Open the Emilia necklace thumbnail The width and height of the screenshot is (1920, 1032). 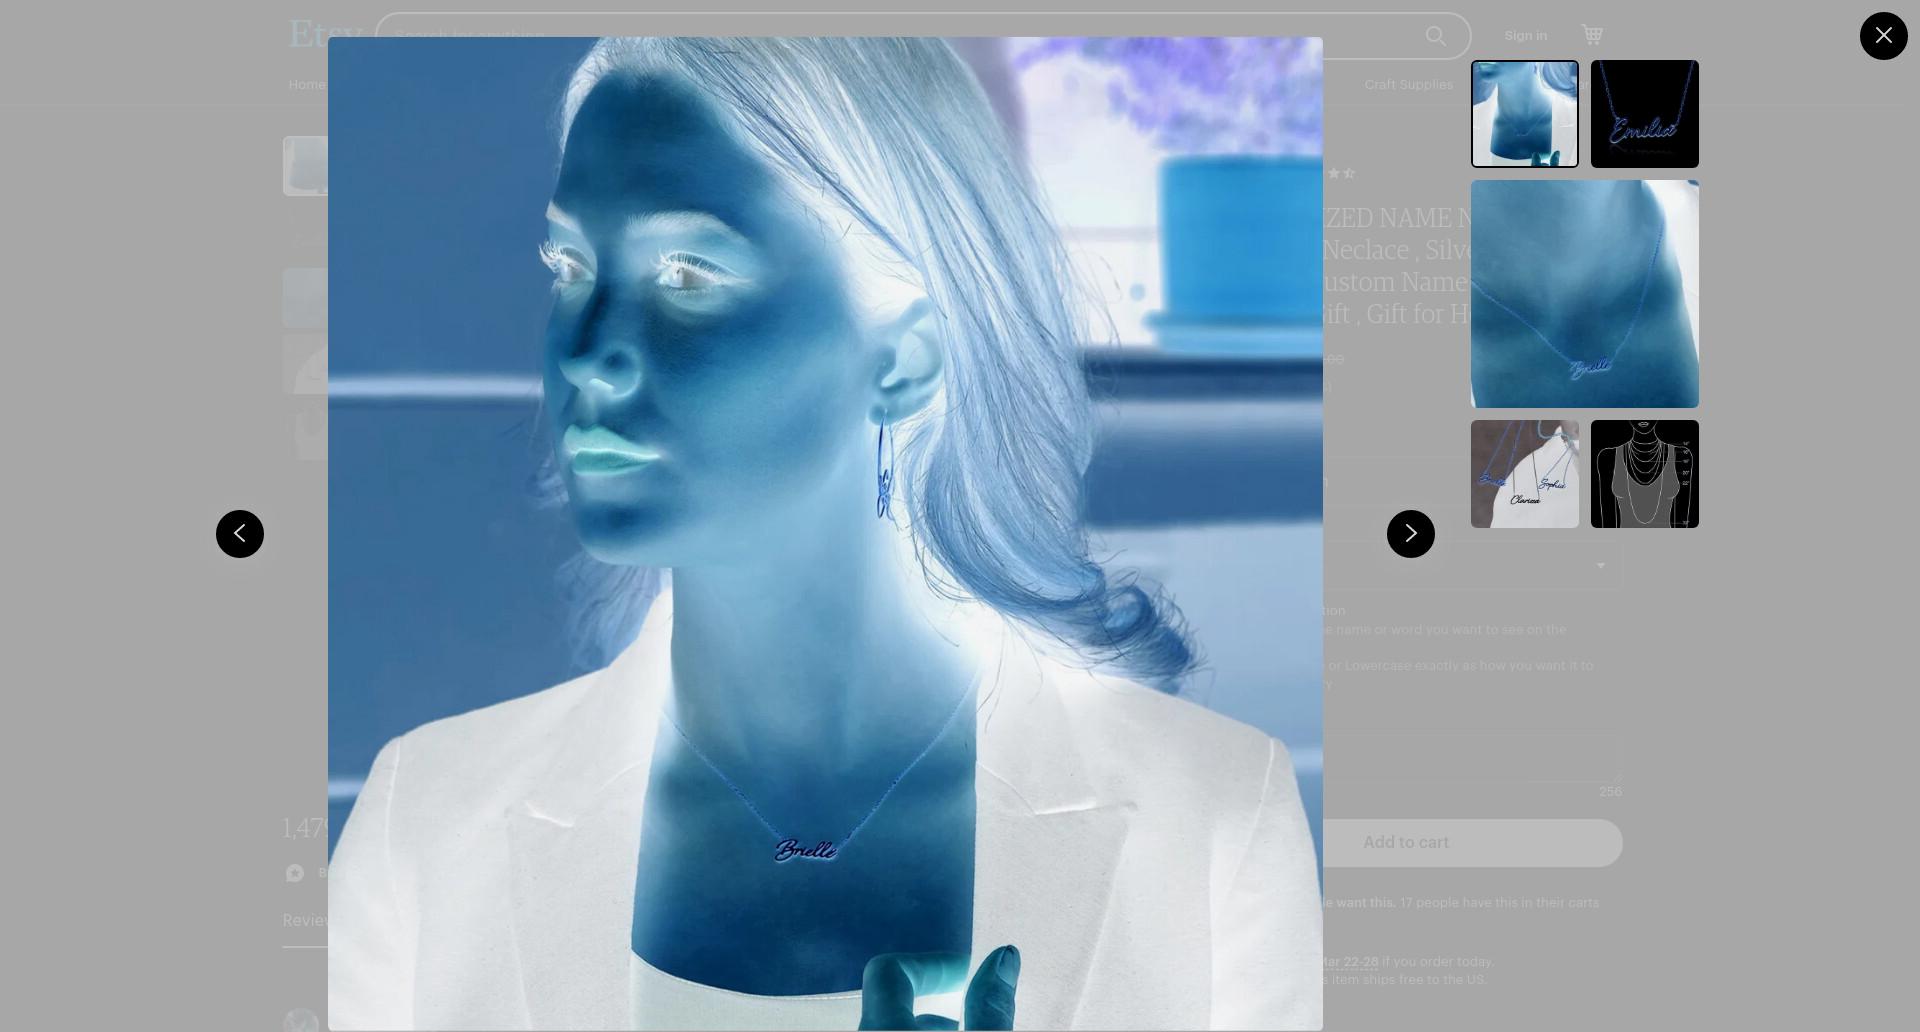(1644, 114)
